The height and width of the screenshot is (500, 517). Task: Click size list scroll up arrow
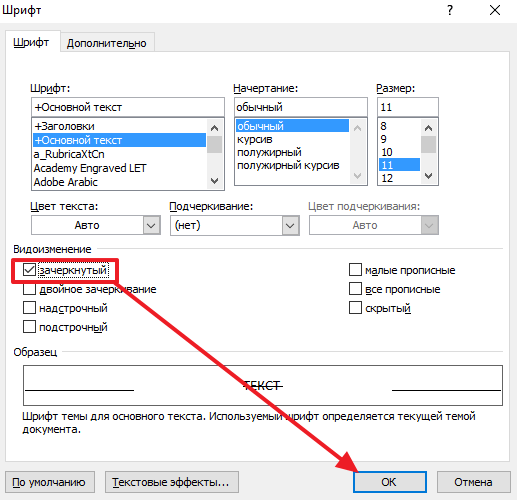[x=429, y=128]
